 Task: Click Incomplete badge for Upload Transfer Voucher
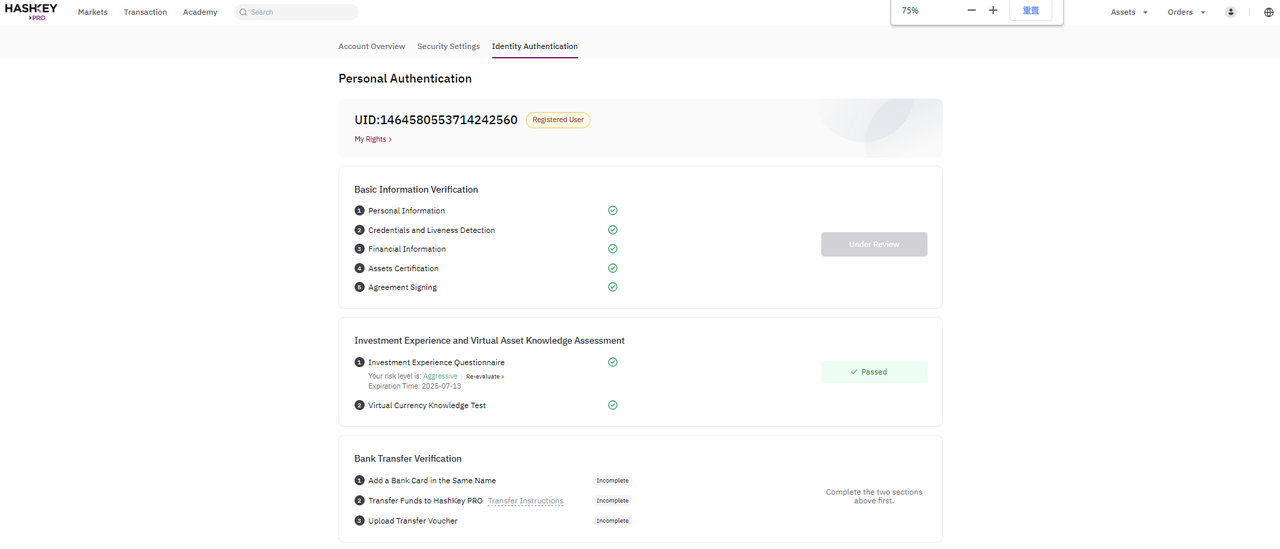[613, 521]
